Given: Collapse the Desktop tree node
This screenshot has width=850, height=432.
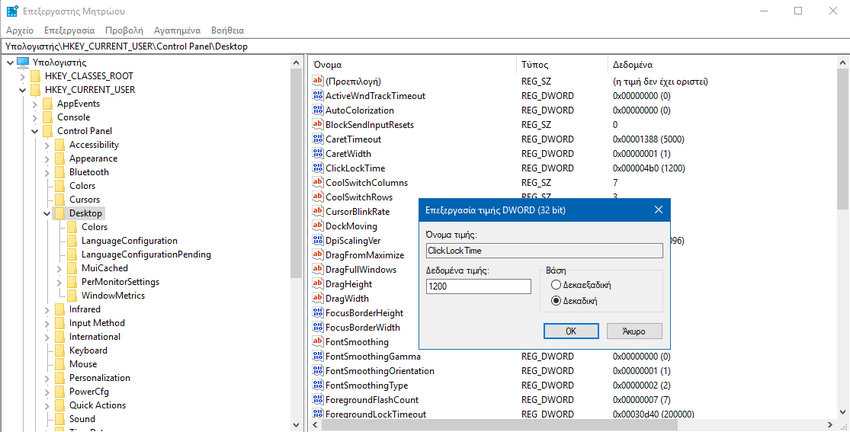Looking at the screenshot, I should pos(47,214).
